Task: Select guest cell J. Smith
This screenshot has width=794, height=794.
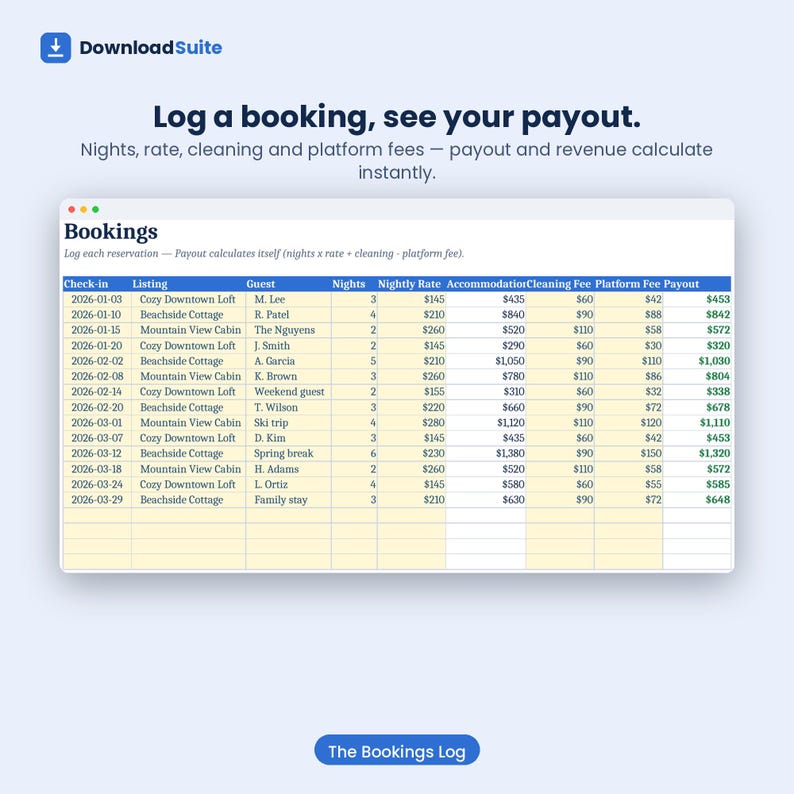Action: pos(288,345)
